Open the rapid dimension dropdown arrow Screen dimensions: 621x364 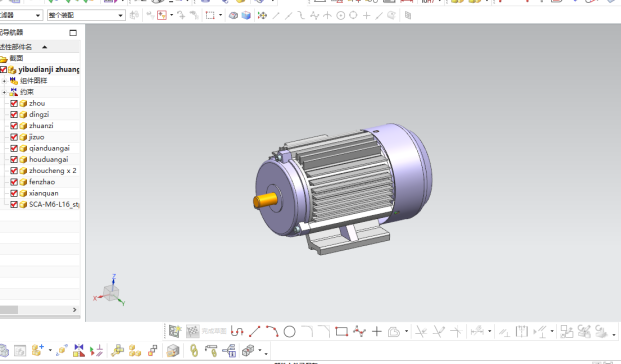pos(490,331)
